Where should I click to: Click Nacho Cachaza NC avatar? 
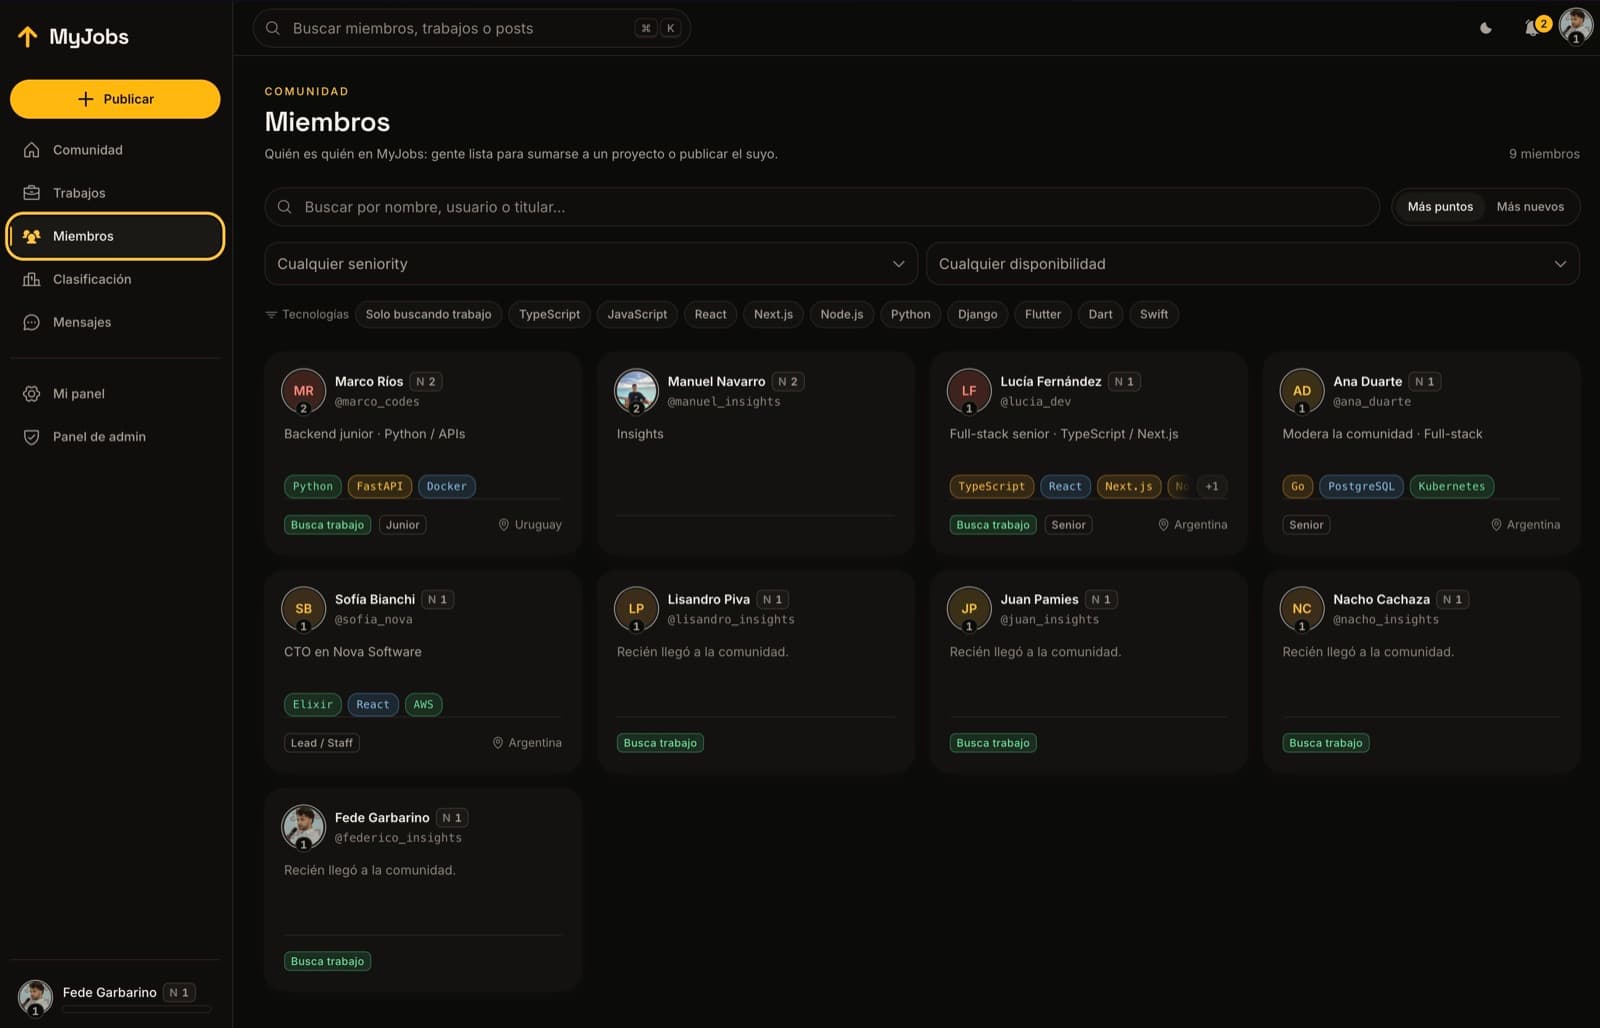point(1302,609)
